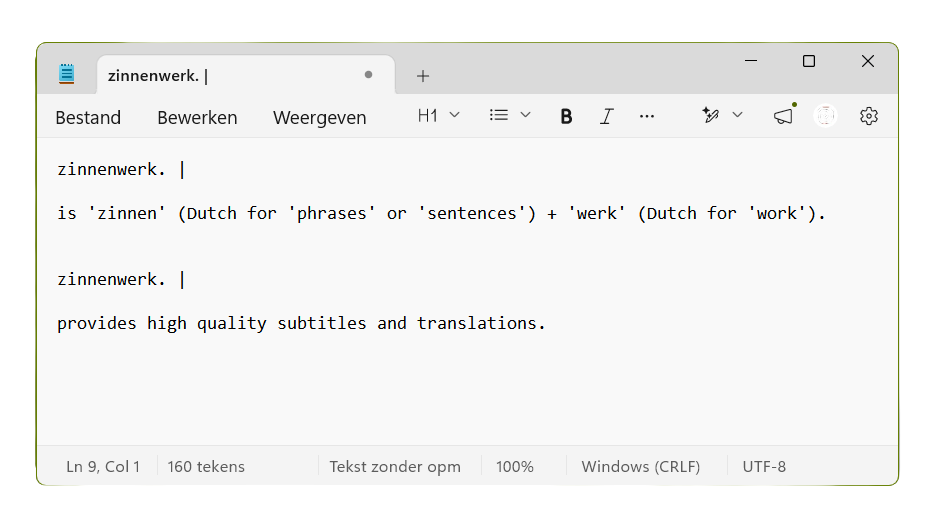Click the line starting "is 'zinnen'"
The image size is (940, 512).
tap(441, 213)
